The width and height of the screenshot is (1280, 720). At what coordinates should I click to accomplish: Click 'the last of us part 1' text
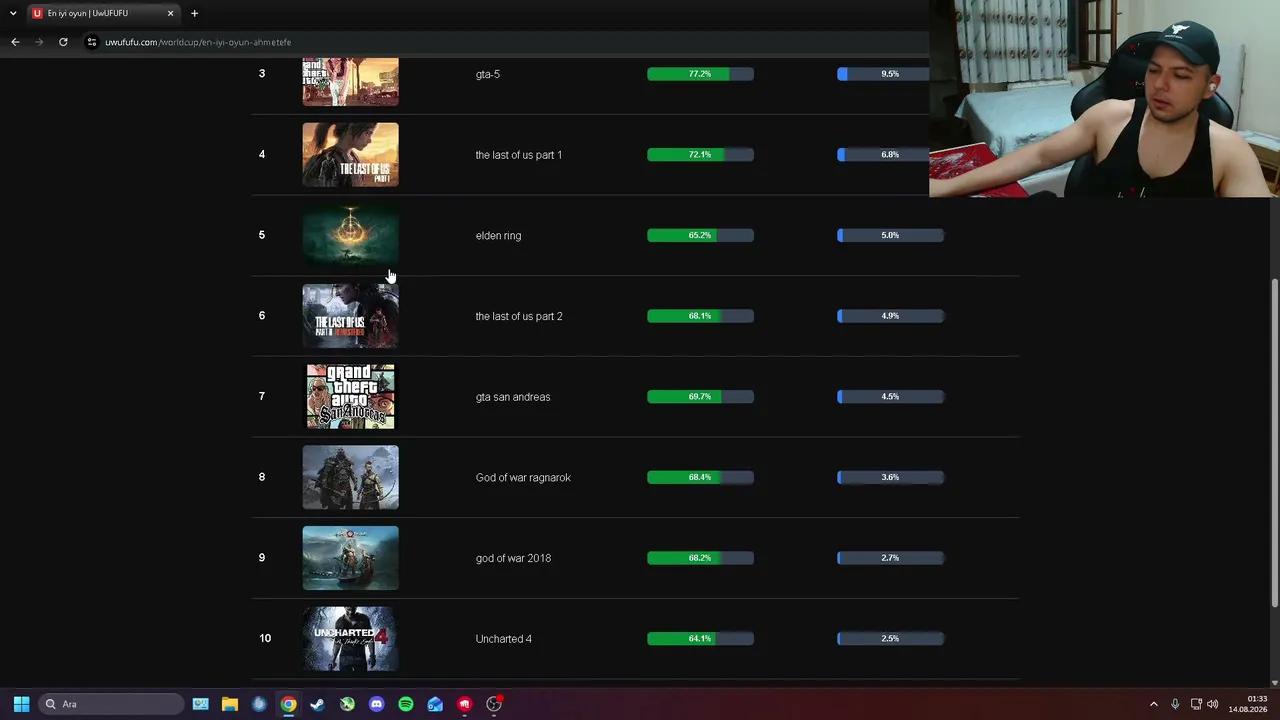[x=519, y=155]
